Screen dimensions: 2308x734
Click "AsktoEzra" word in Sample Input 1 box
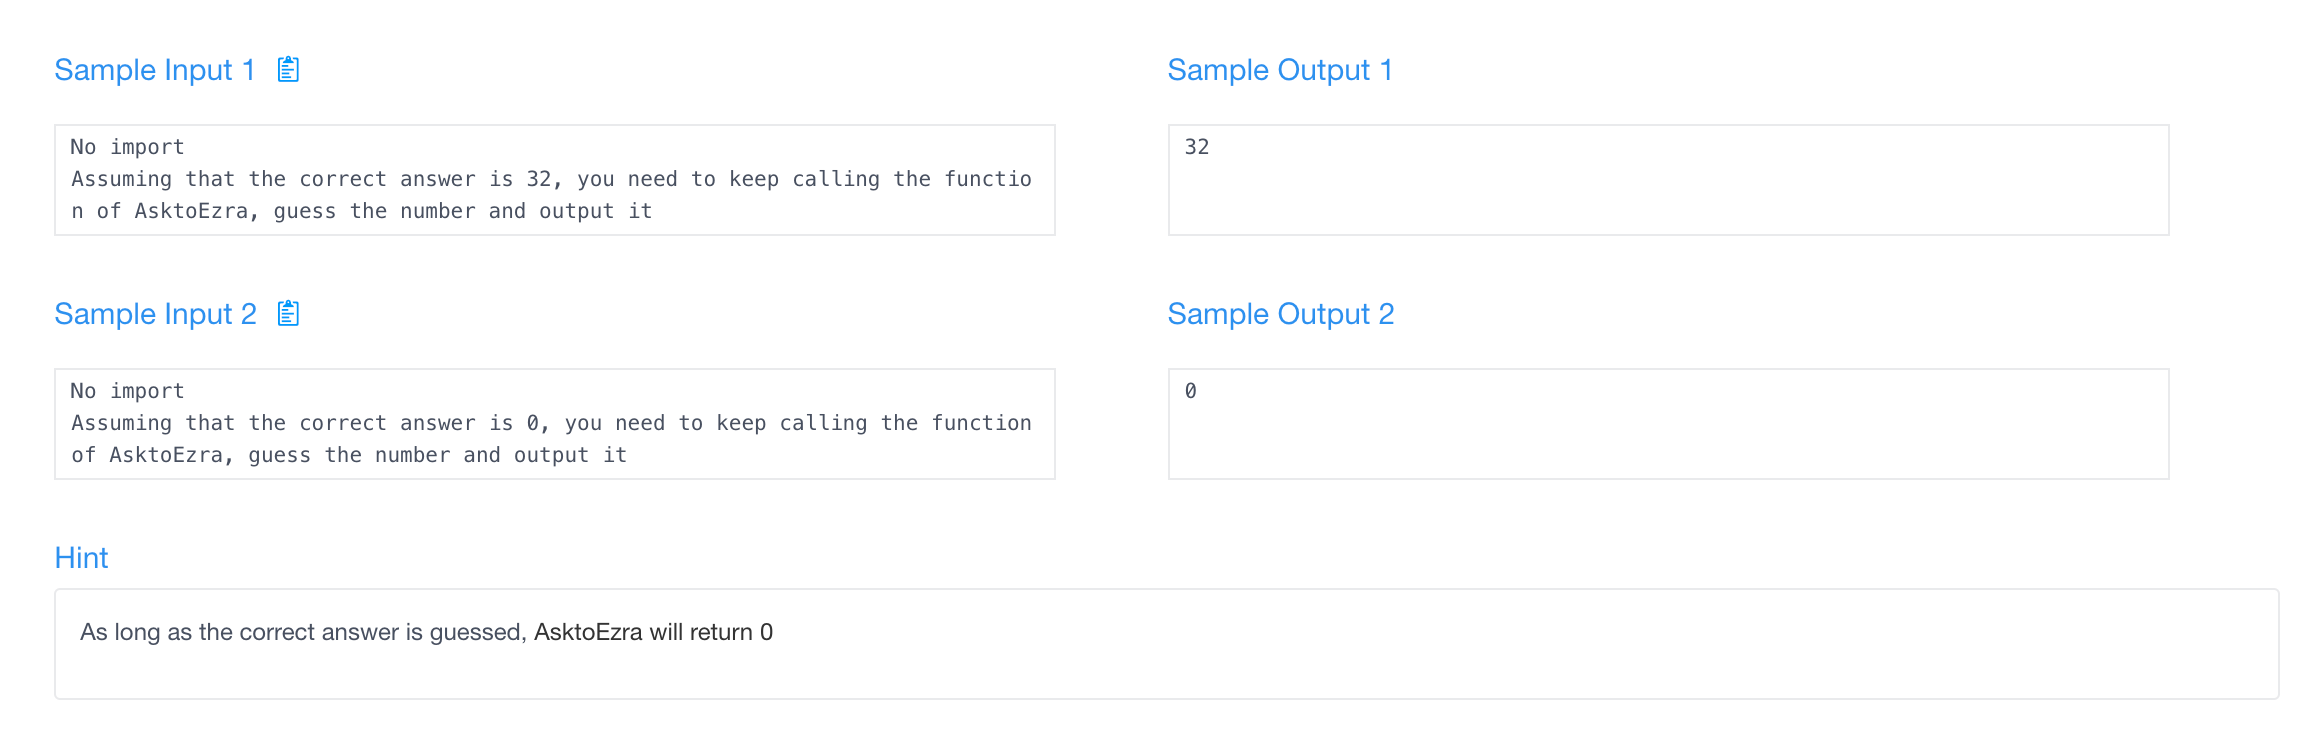point(191,211)
